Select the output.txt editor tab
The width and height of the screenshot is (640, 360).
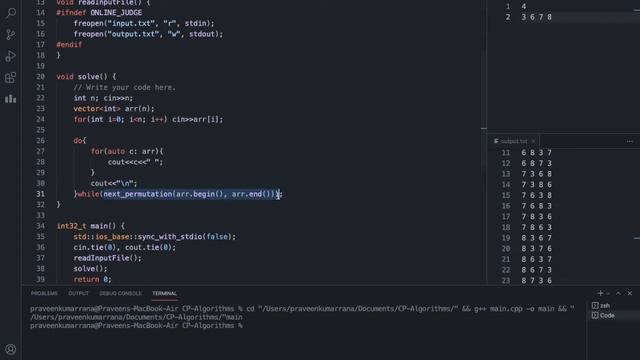[513, 141]
